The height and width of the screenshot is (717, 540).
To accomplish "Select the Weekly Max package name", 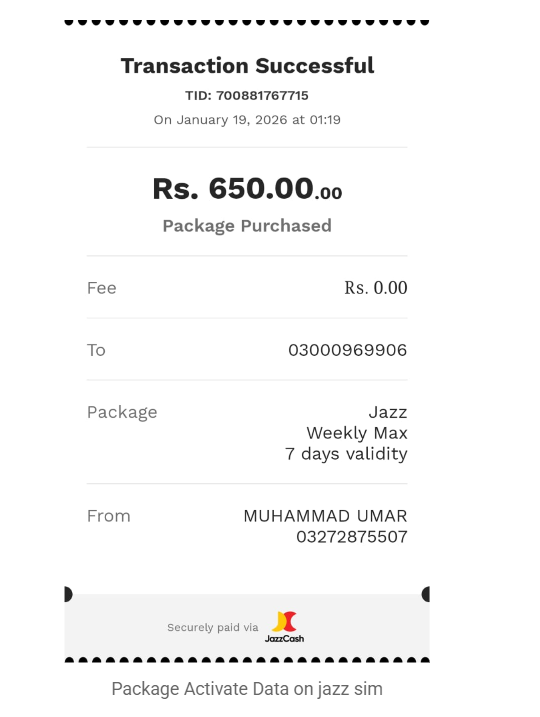I will point(357,433).
